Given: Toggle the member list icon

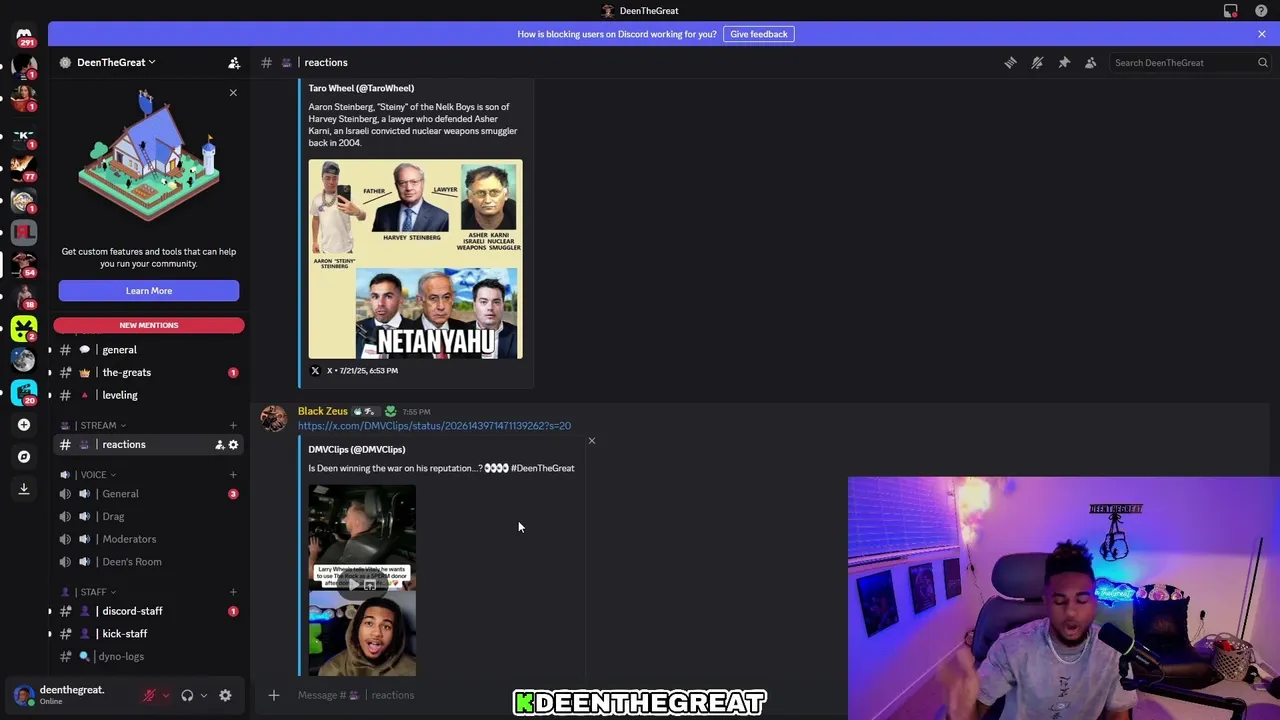Looking at the screenshot, I should click(x=1091, y=63).
